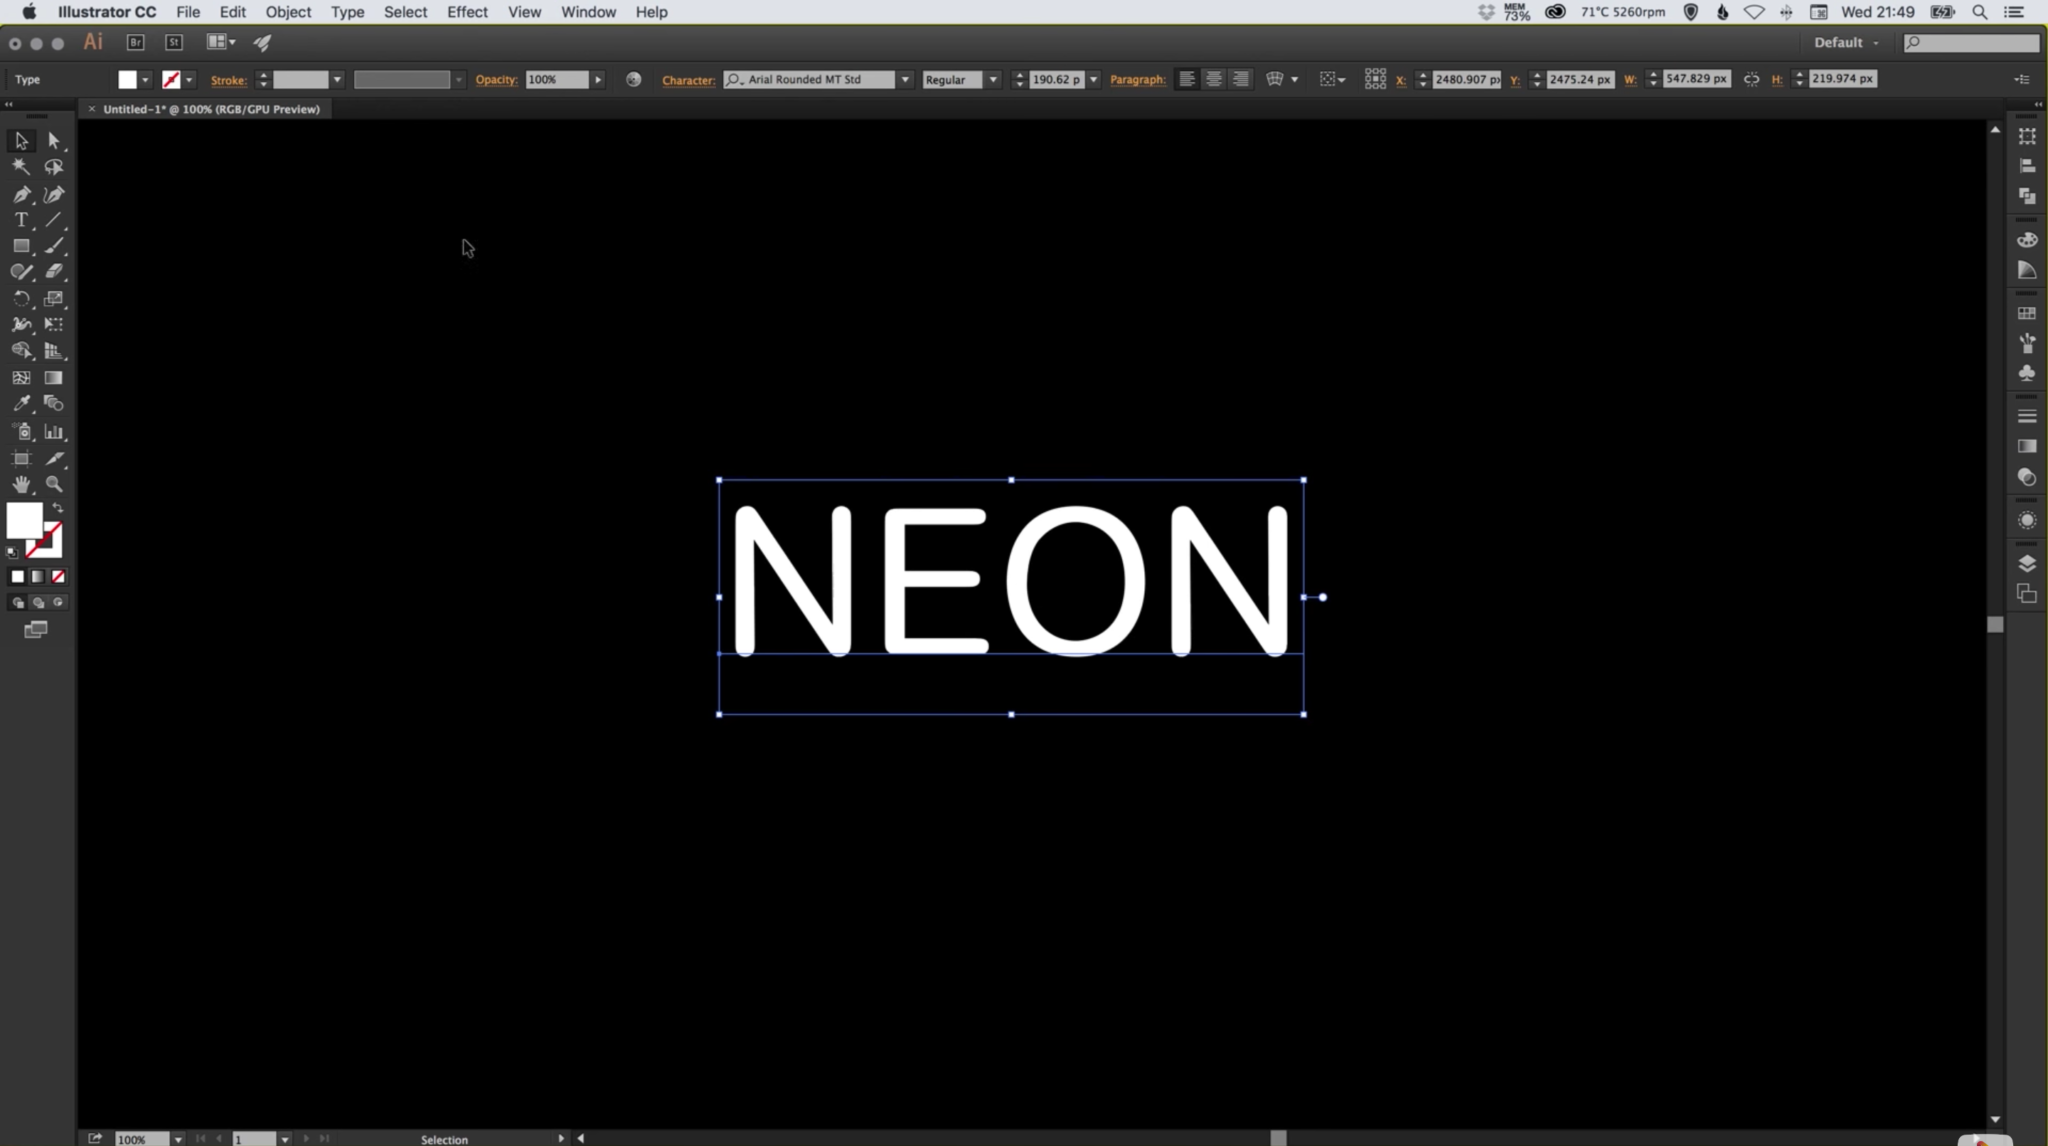Select the Shape Builder tool
Screen dimensions: 2048x1146
coord(21,351)
